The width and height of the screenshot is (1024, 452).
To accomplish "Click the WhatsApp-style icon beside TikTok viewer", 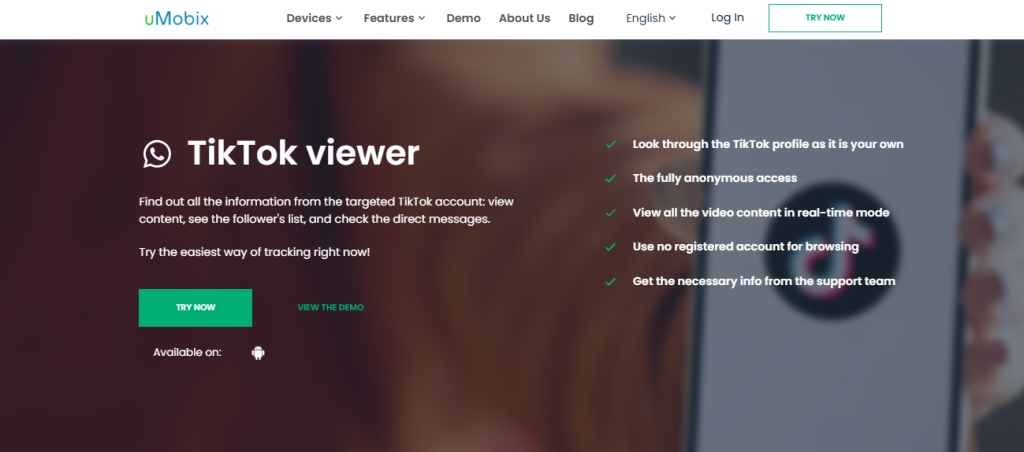I will point(157,153).
